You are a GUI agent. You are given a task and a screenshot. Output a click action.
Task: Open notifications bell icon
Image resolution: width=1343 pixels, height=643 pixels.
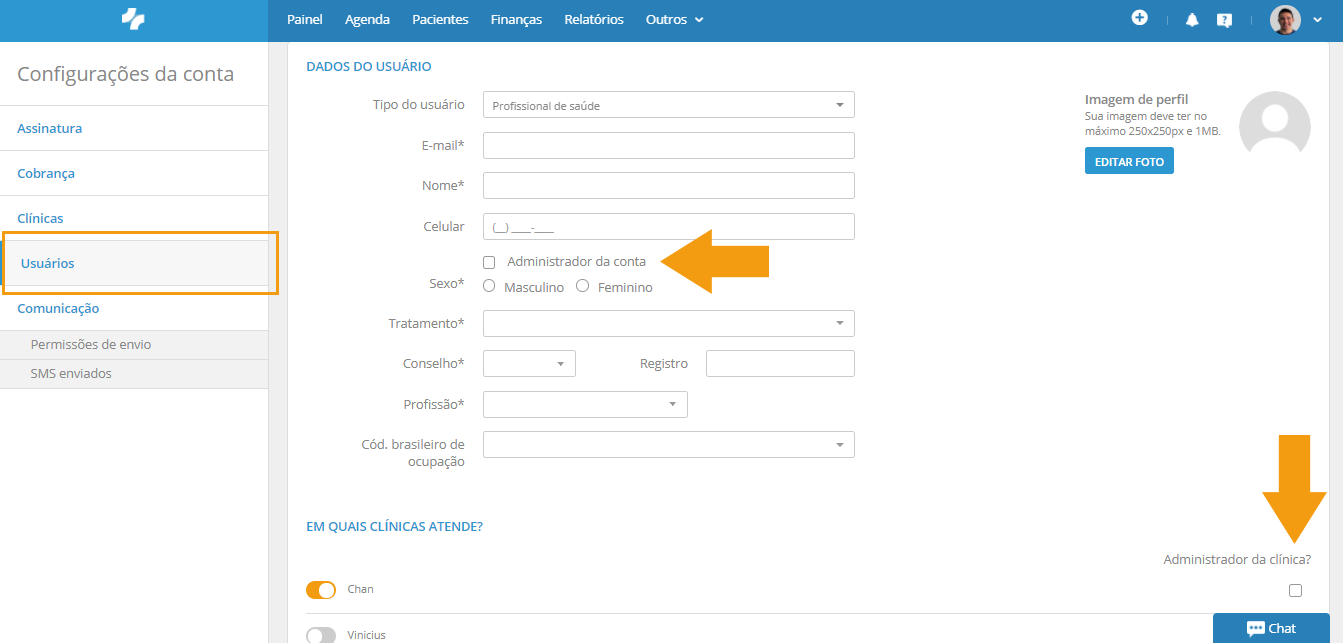tap(1192, 20)
